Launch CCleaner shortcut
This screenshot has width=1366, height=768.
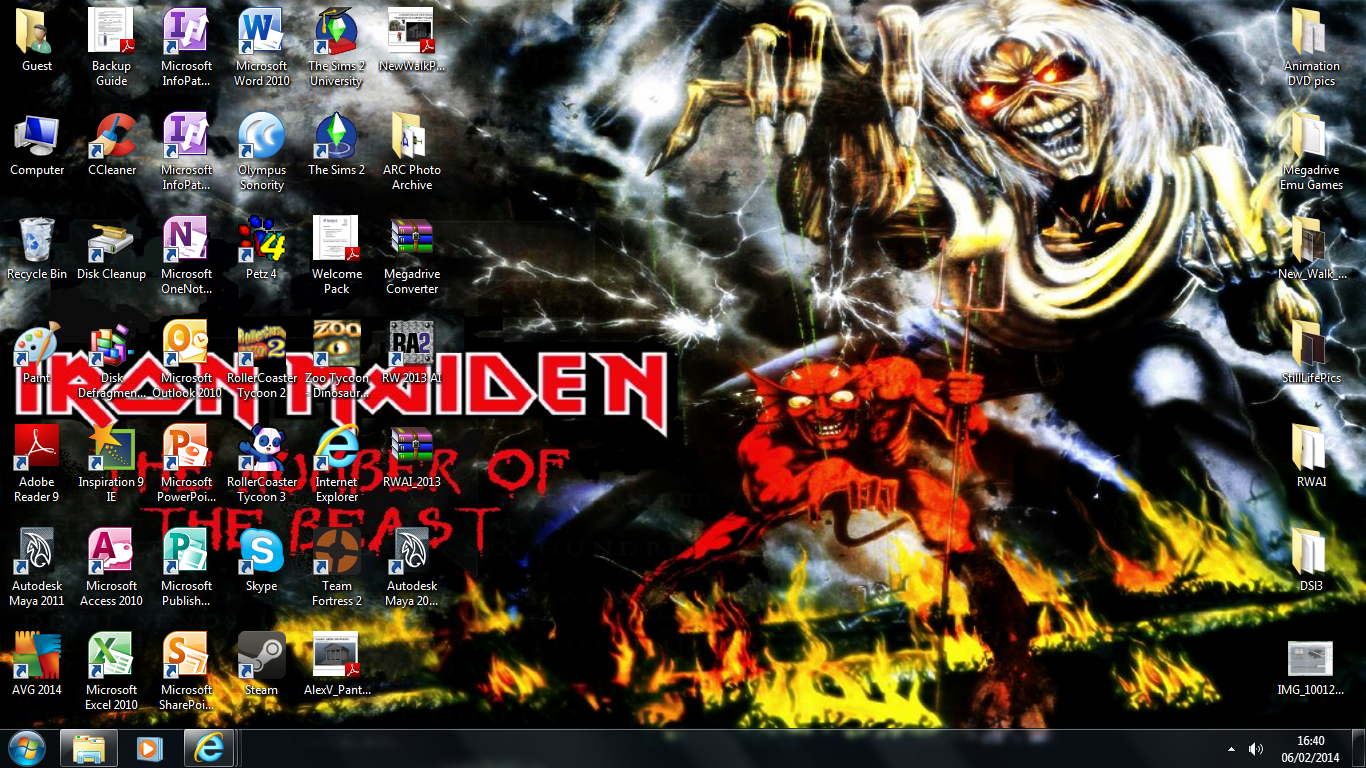click(x=112, y=146)
